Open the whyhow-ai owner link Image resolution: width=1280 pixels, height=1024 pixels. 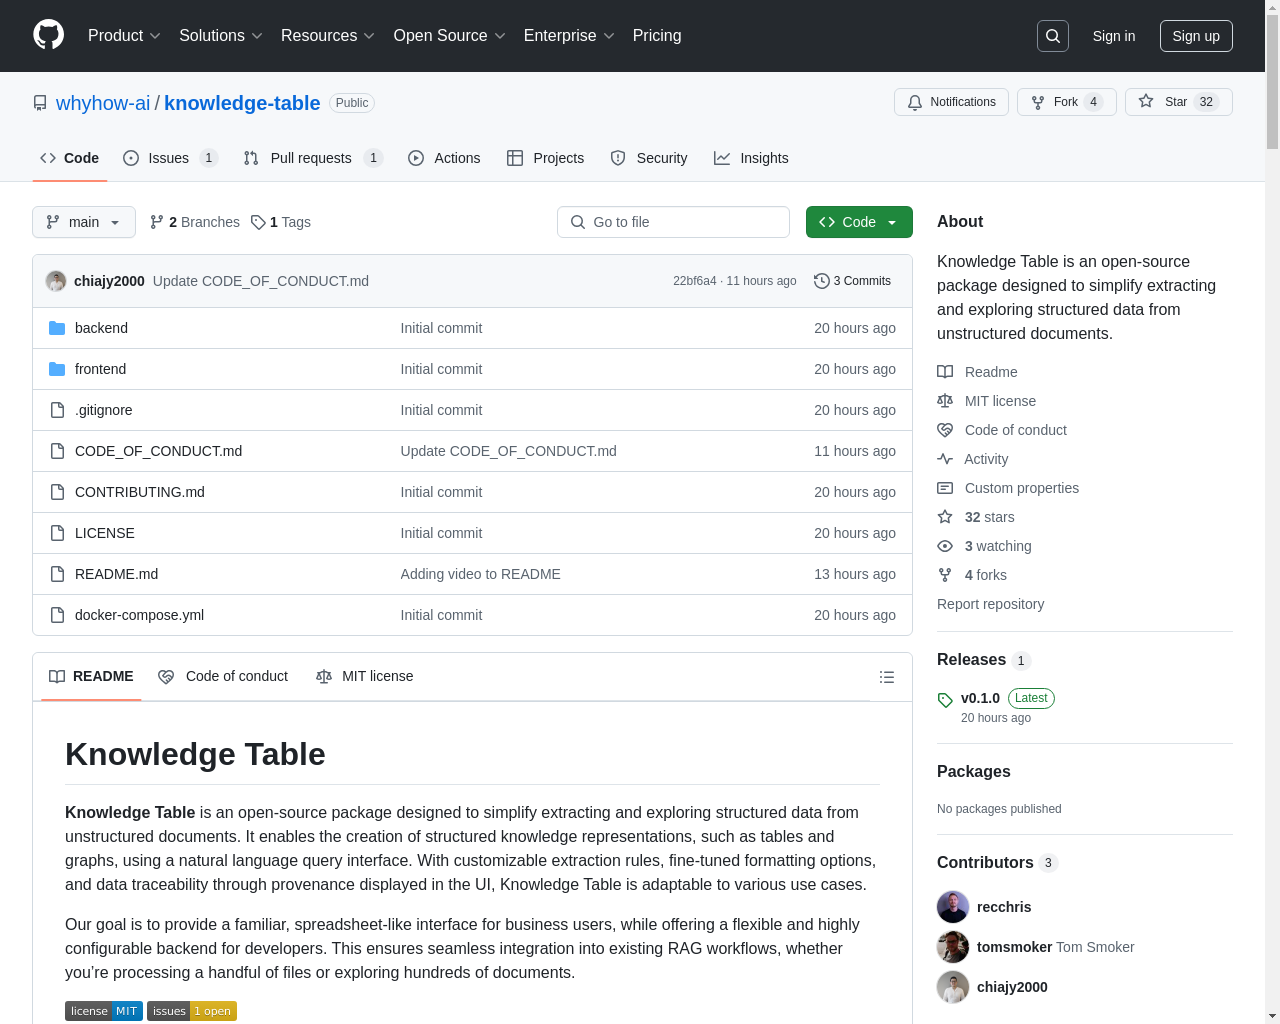click(x=103, y=103)
